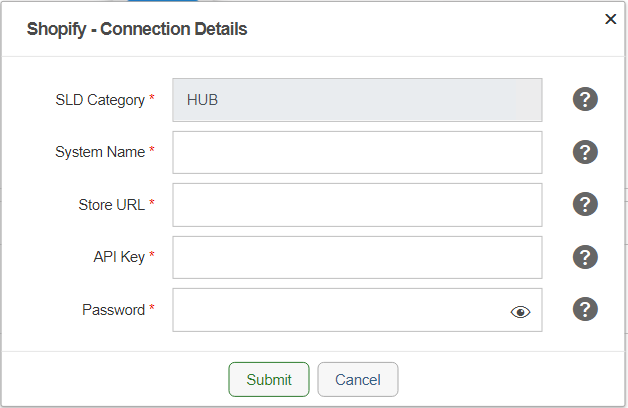Click the help icon beside Store URL
The height and width of the screenshot is (408, 628).
click(585, 204)
